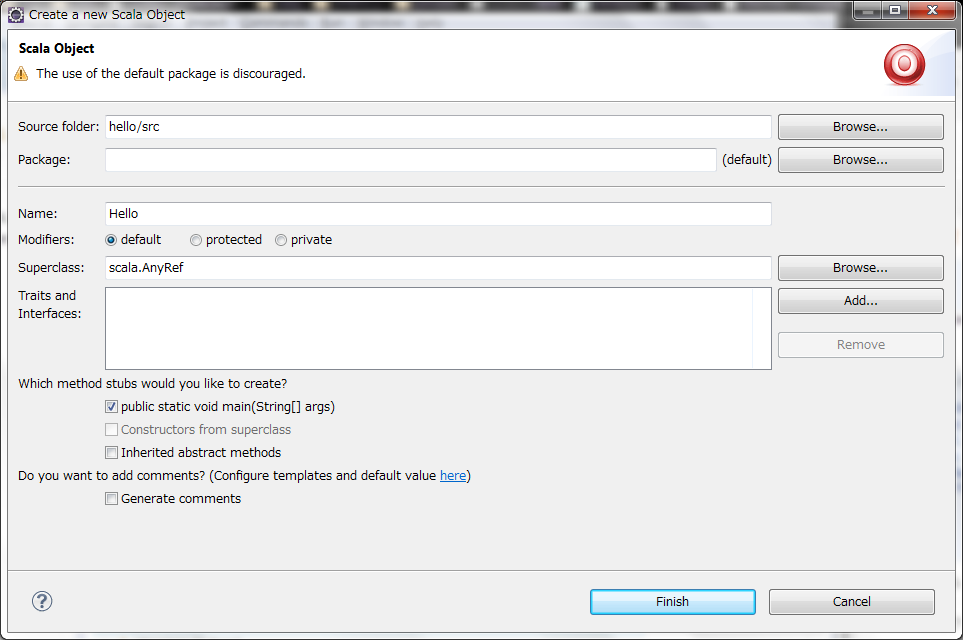Click 'Which method stubs' question text

coord(152,384)
